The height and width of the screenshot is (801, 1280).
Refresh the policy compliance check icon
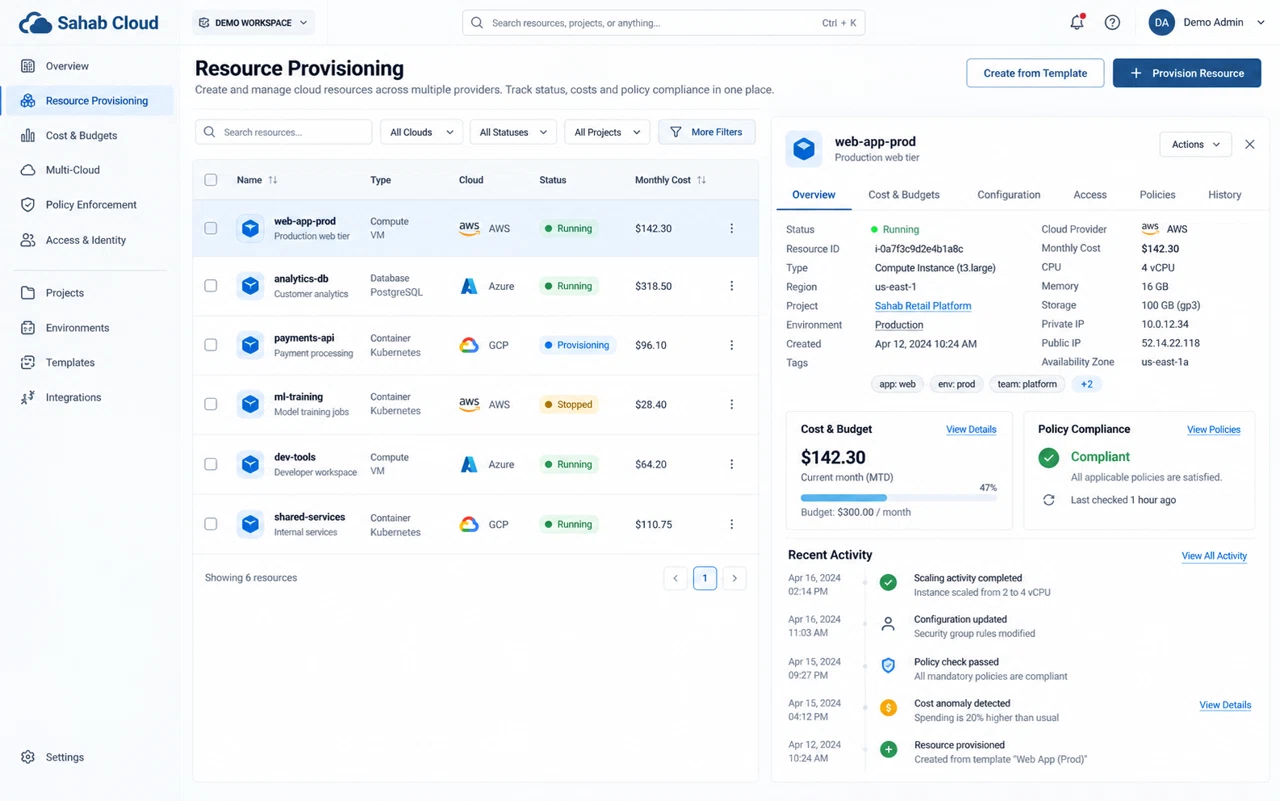click(1048, 500)
